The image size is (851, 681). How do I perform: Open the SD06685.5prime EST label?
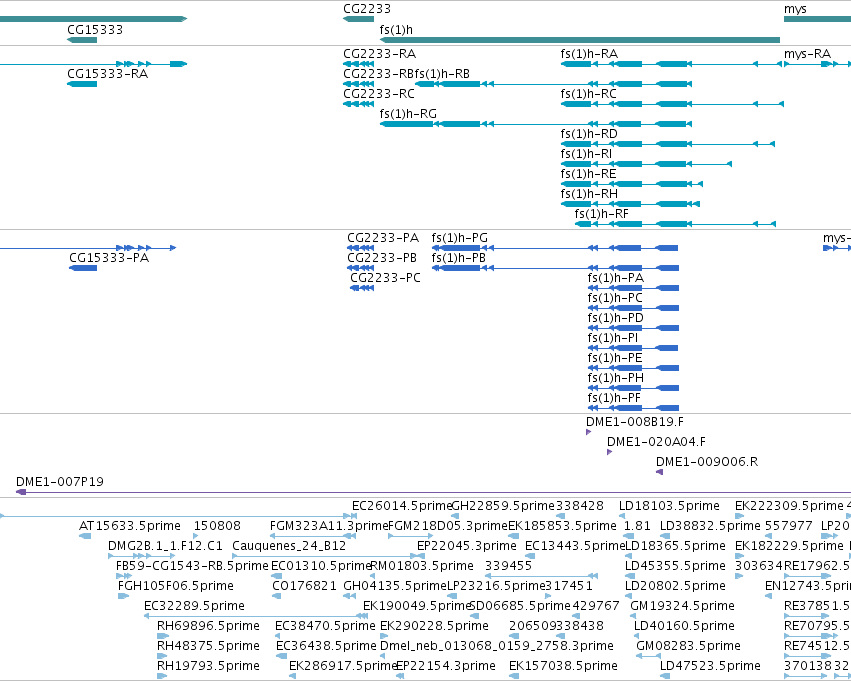point(519,607)
